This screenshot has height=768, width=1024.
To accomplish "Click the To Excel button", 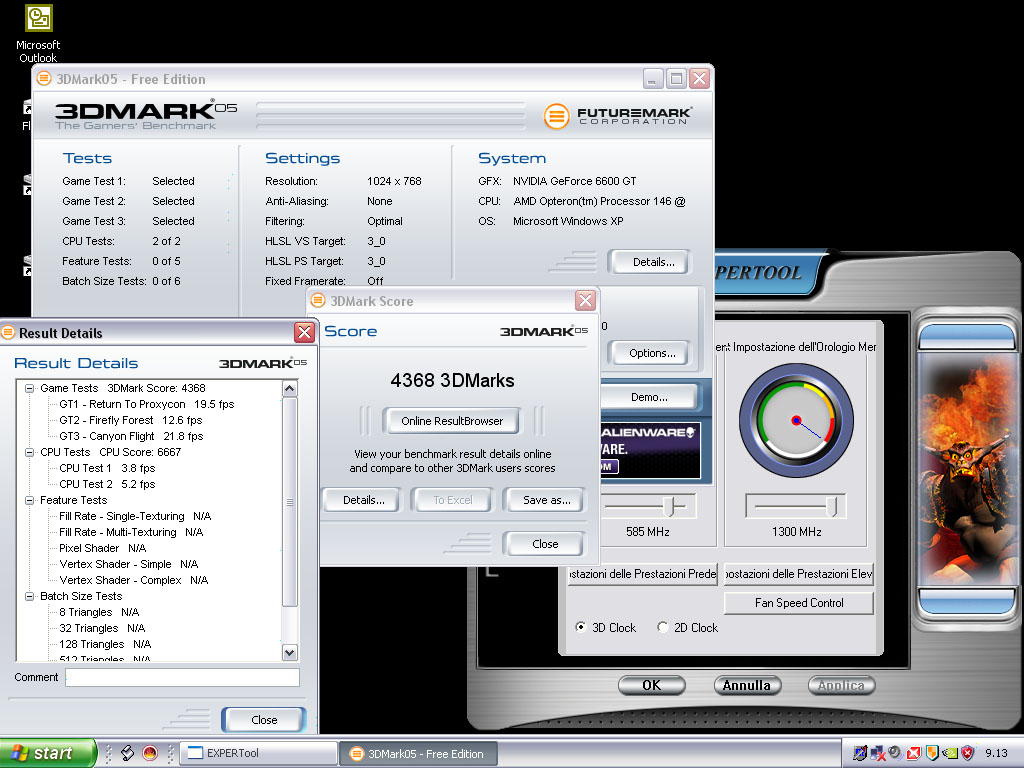I will point(453,500).
